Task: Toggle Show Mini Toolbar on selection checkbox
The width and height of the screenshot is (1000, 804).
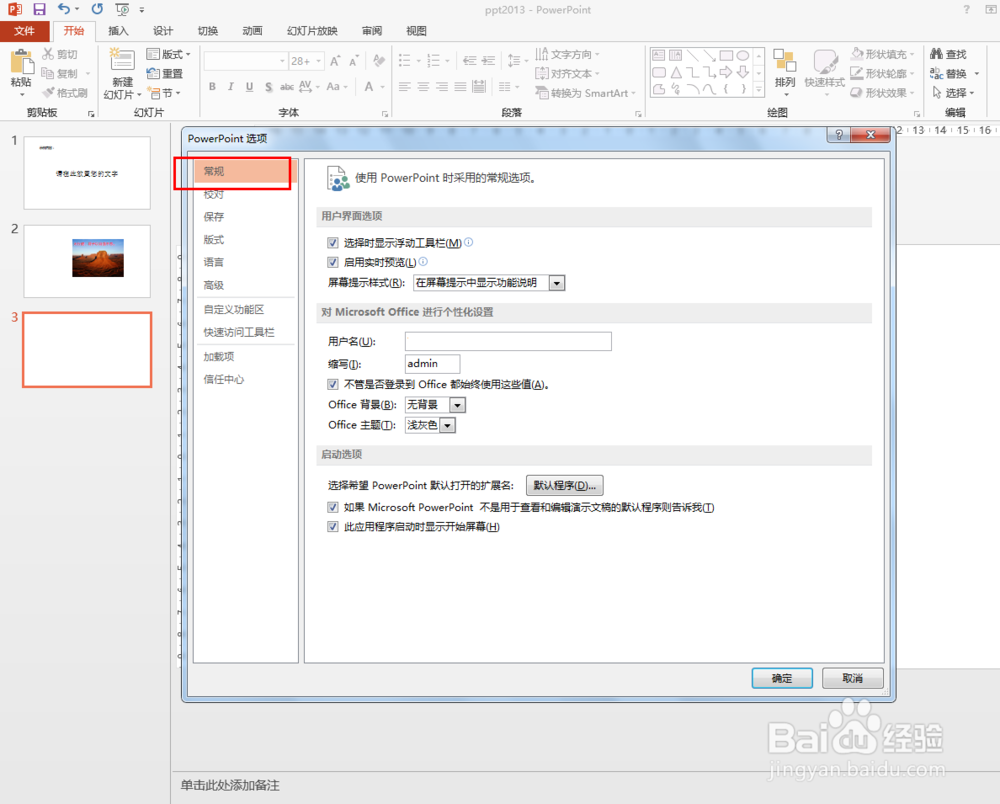Action: click(332, 243)
